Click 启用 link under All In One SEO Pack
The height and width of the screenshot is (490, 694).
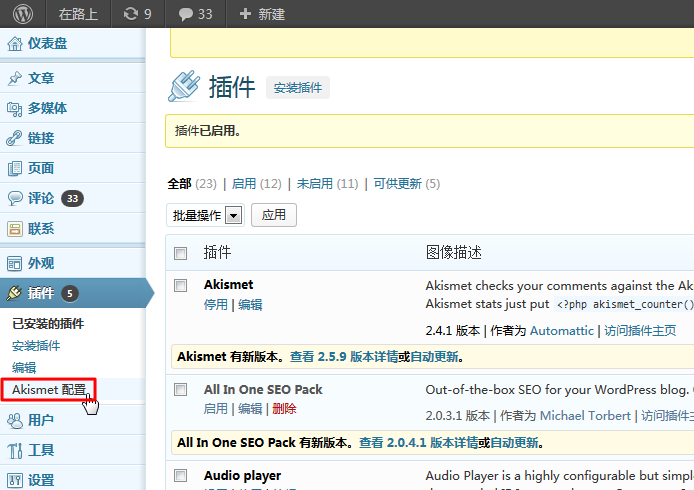(x=216, y=409)
